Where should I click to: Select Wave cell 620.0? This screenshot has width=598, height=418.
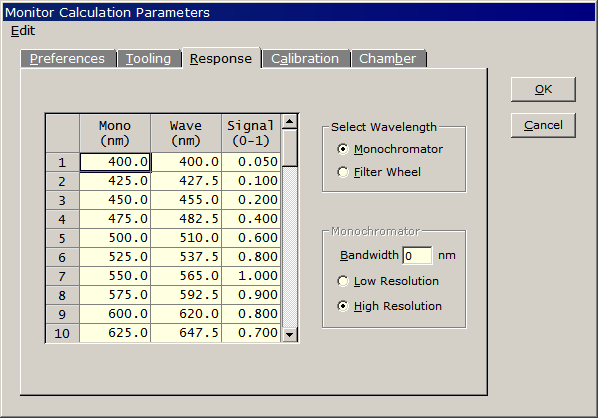tap(186, 314)
